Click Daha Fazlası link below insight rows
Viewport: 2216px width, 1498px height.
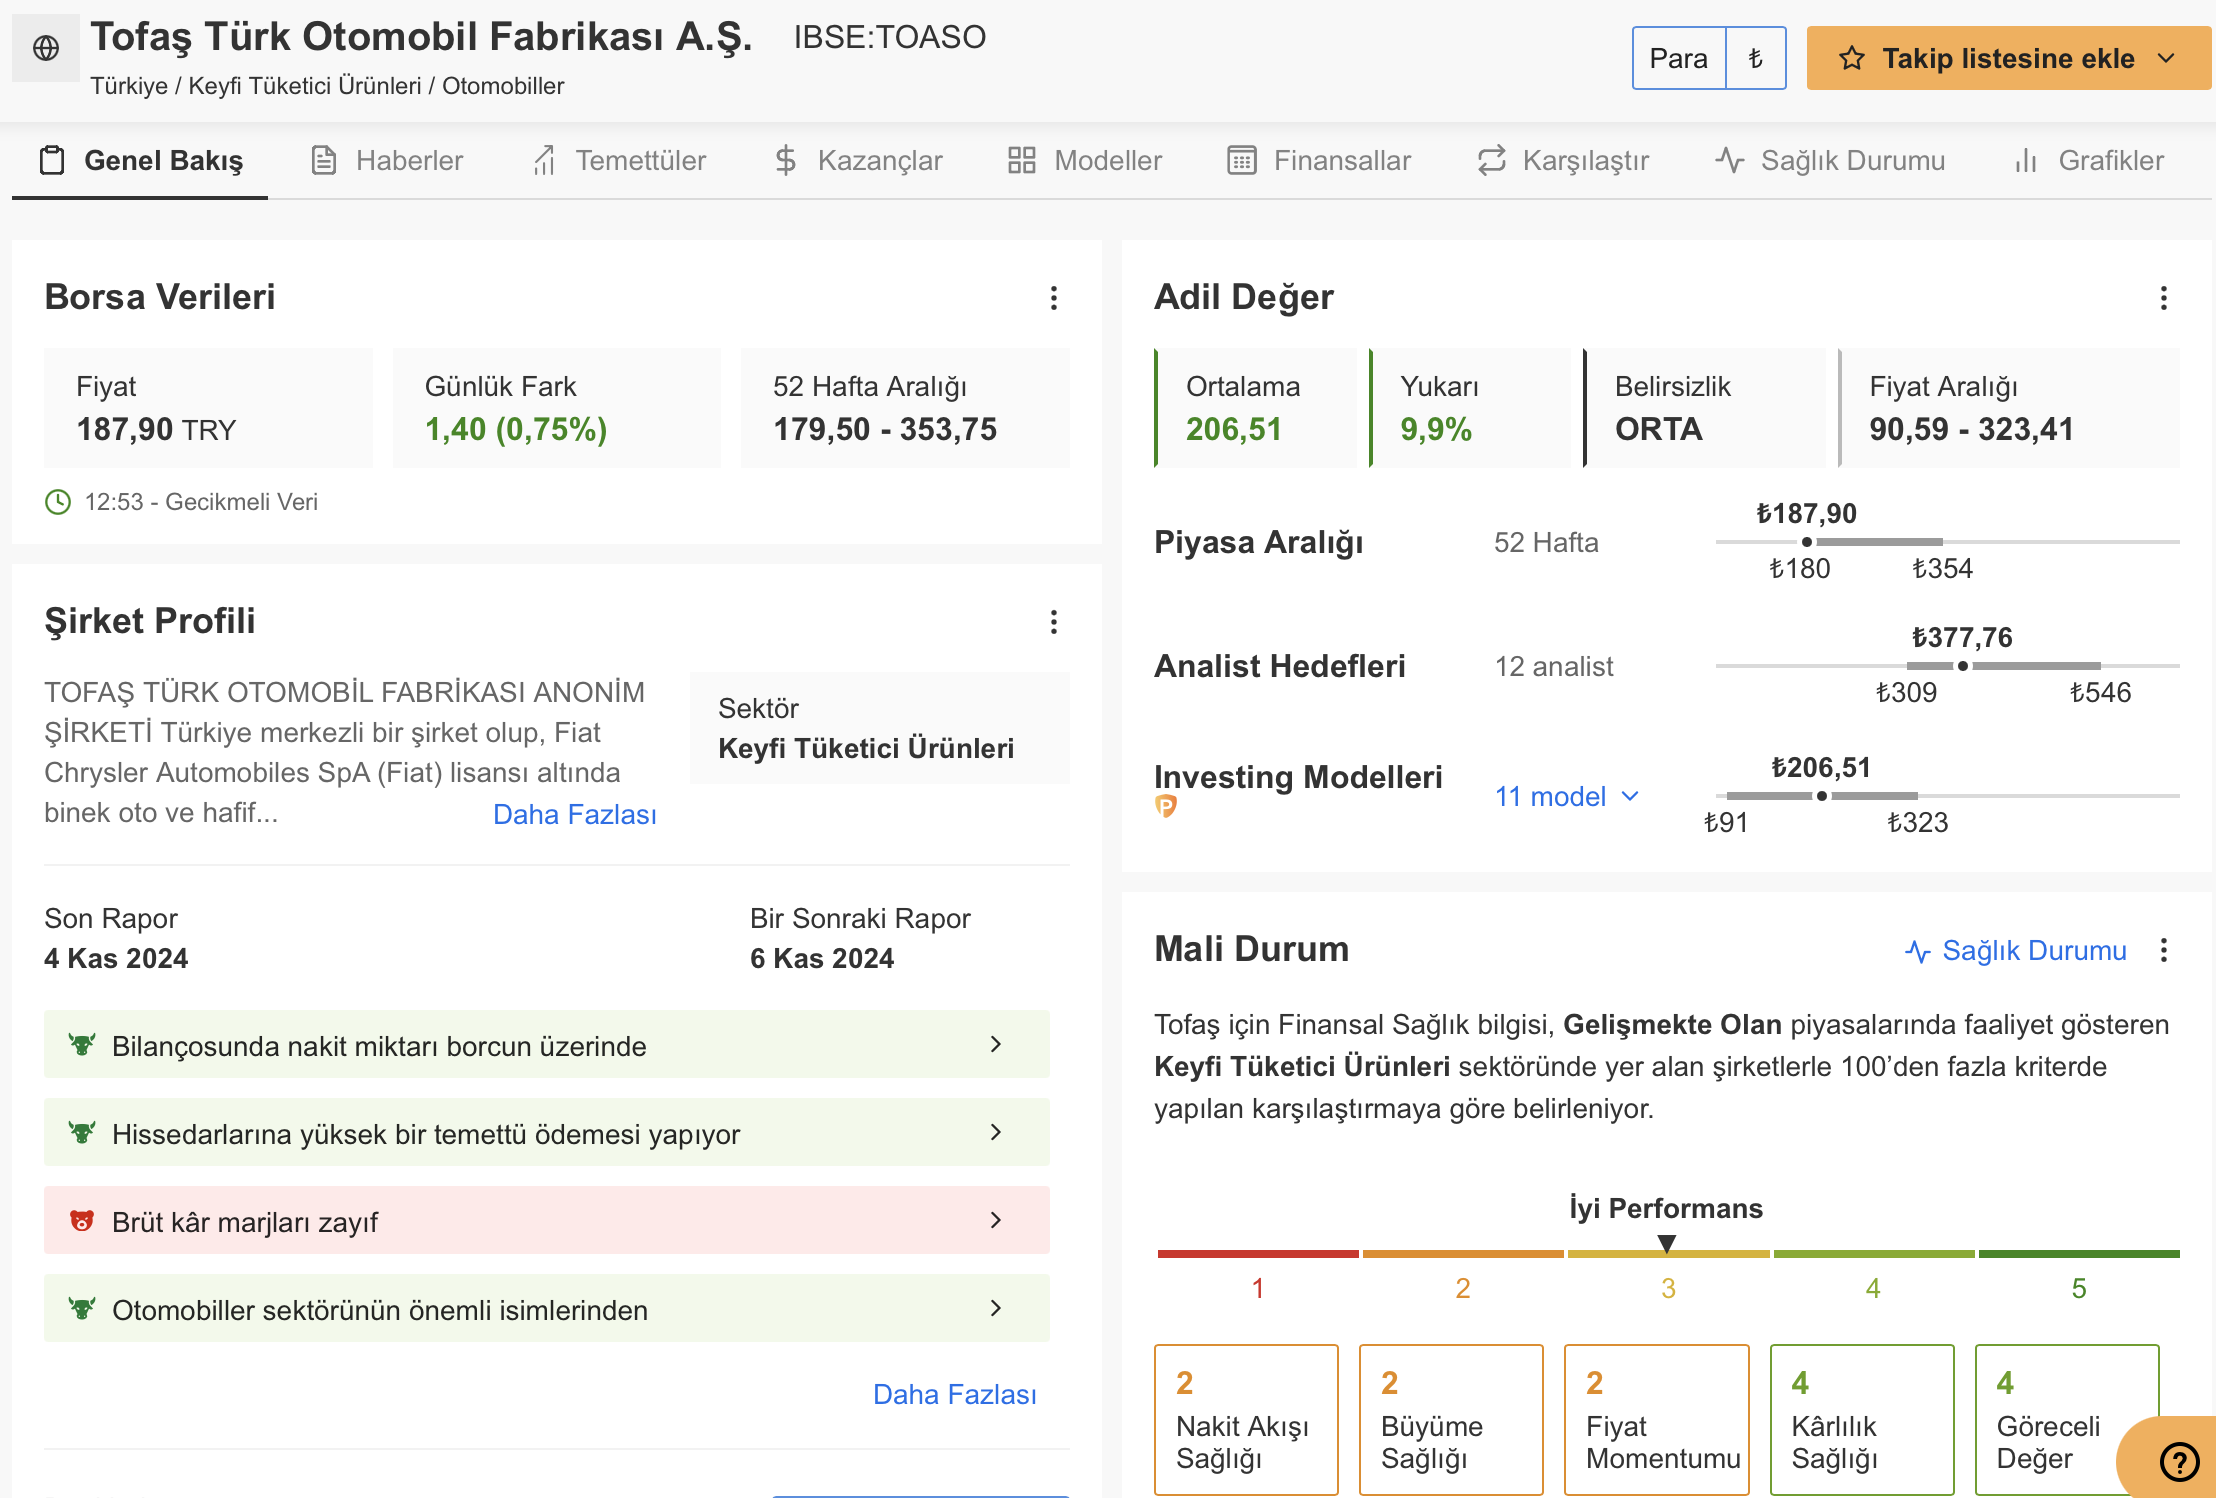tap(955, 1394)
